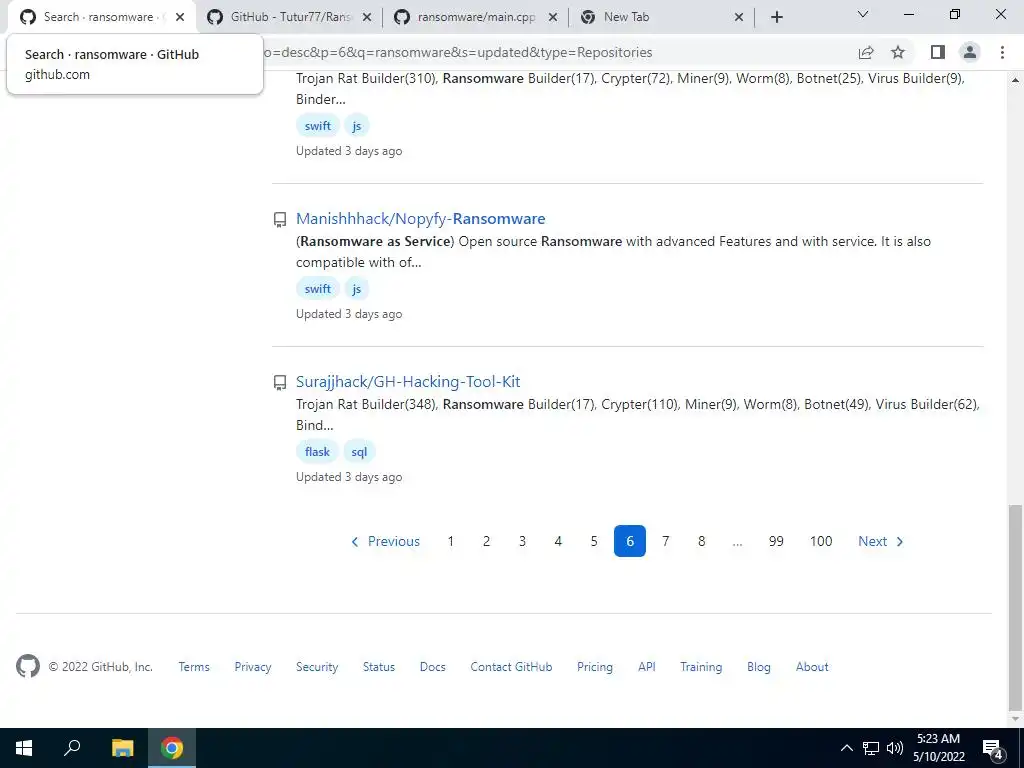Click the page vertical scrollbar thumb
1024x768 pixels.
tap(1015, 607)
